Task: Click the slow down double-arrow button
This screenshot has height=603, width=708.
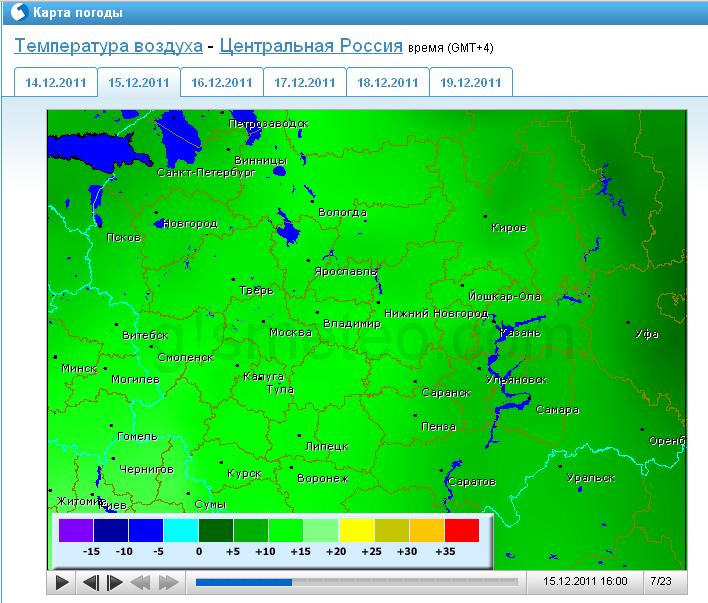Action: (x=141, y=582)
